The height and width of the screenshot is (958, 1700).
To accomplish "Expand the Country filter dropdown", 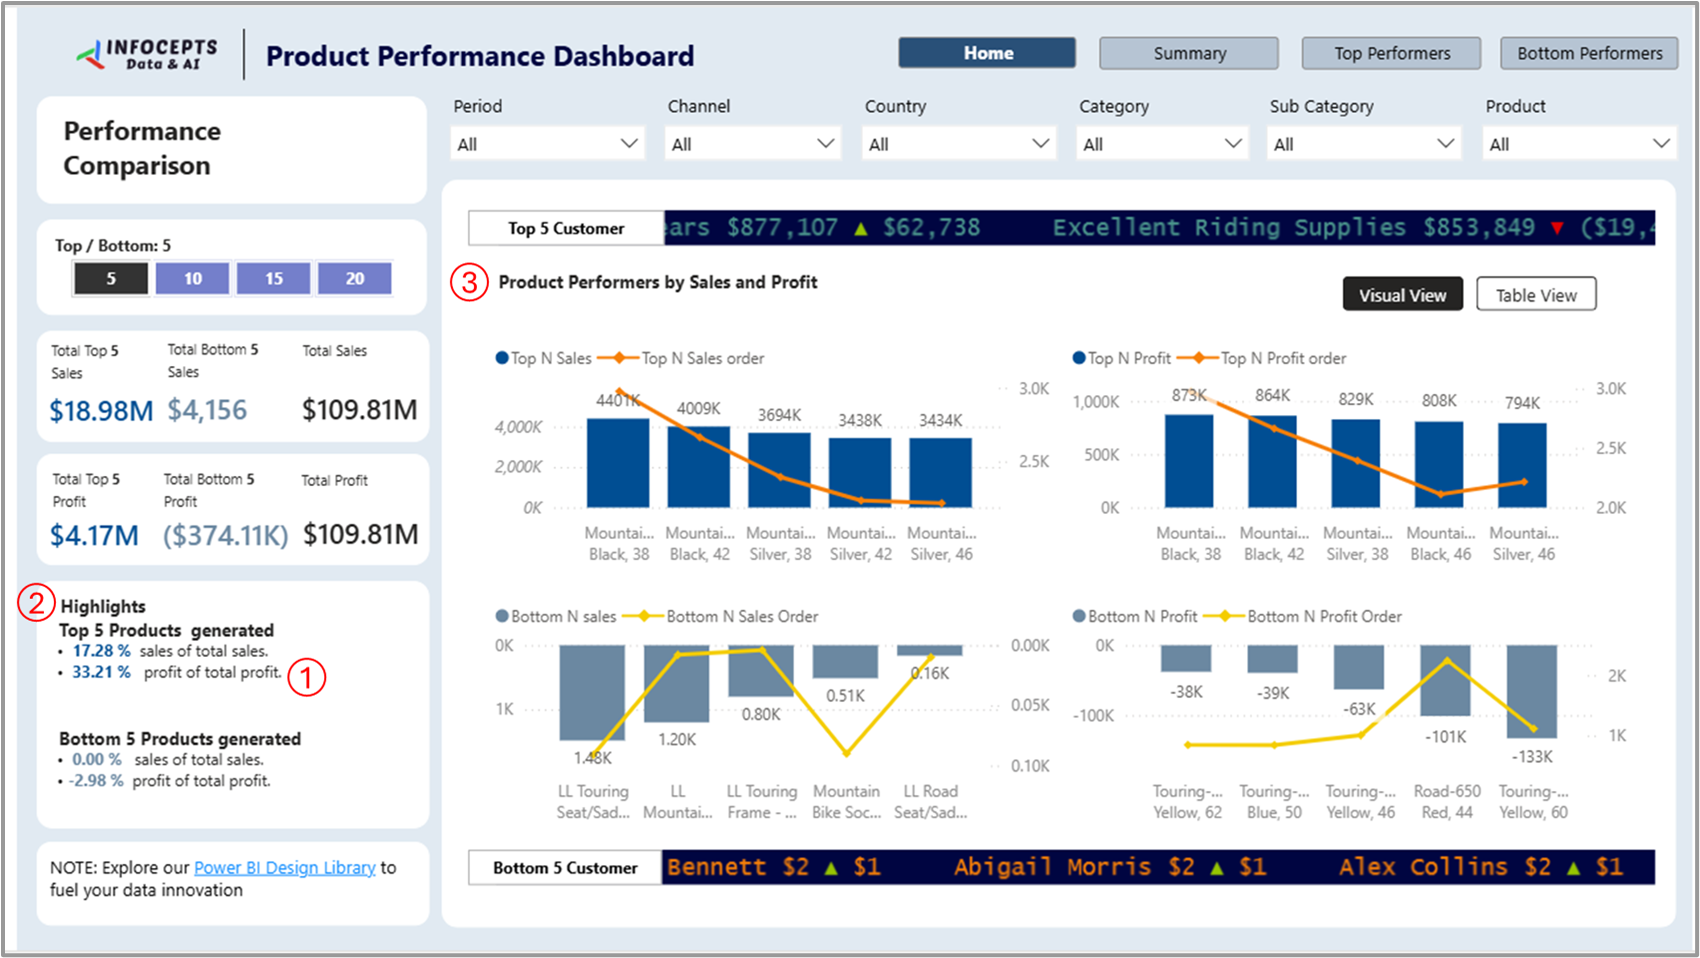I will (958, 144).
